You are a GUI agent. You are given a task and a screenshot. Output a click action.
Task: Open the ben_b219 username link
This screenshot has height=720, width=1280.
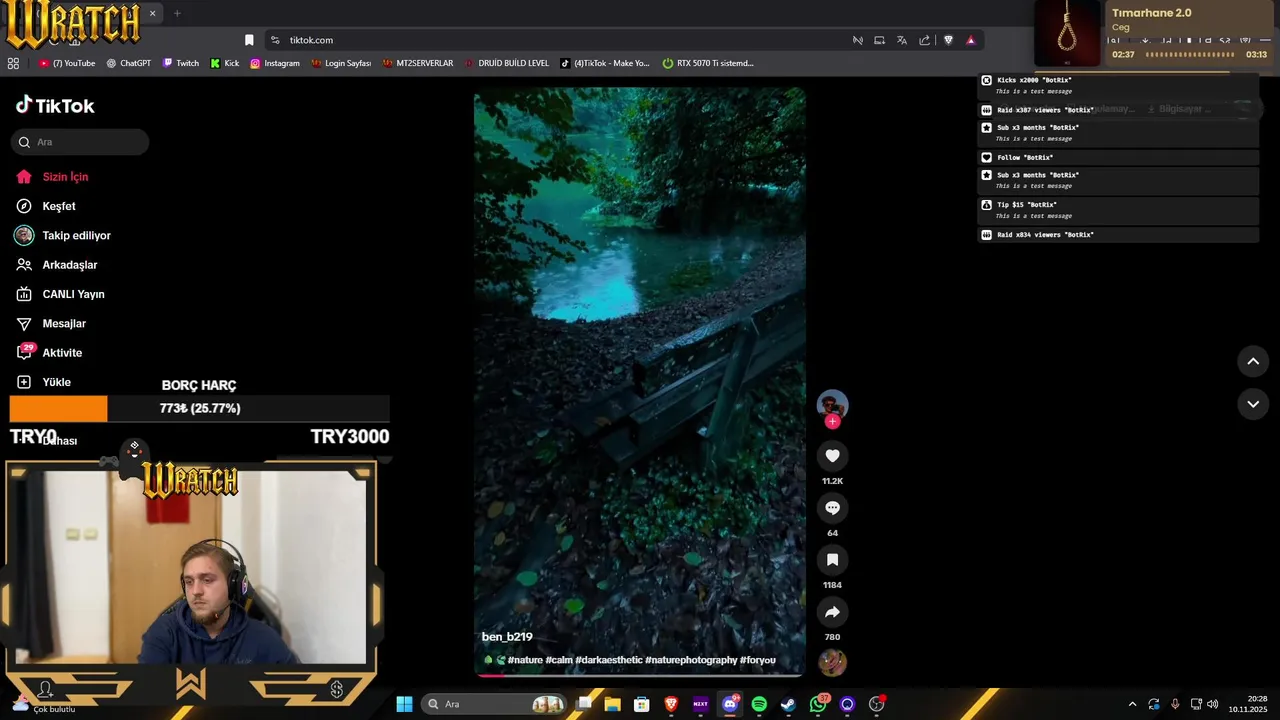[507, 637]
